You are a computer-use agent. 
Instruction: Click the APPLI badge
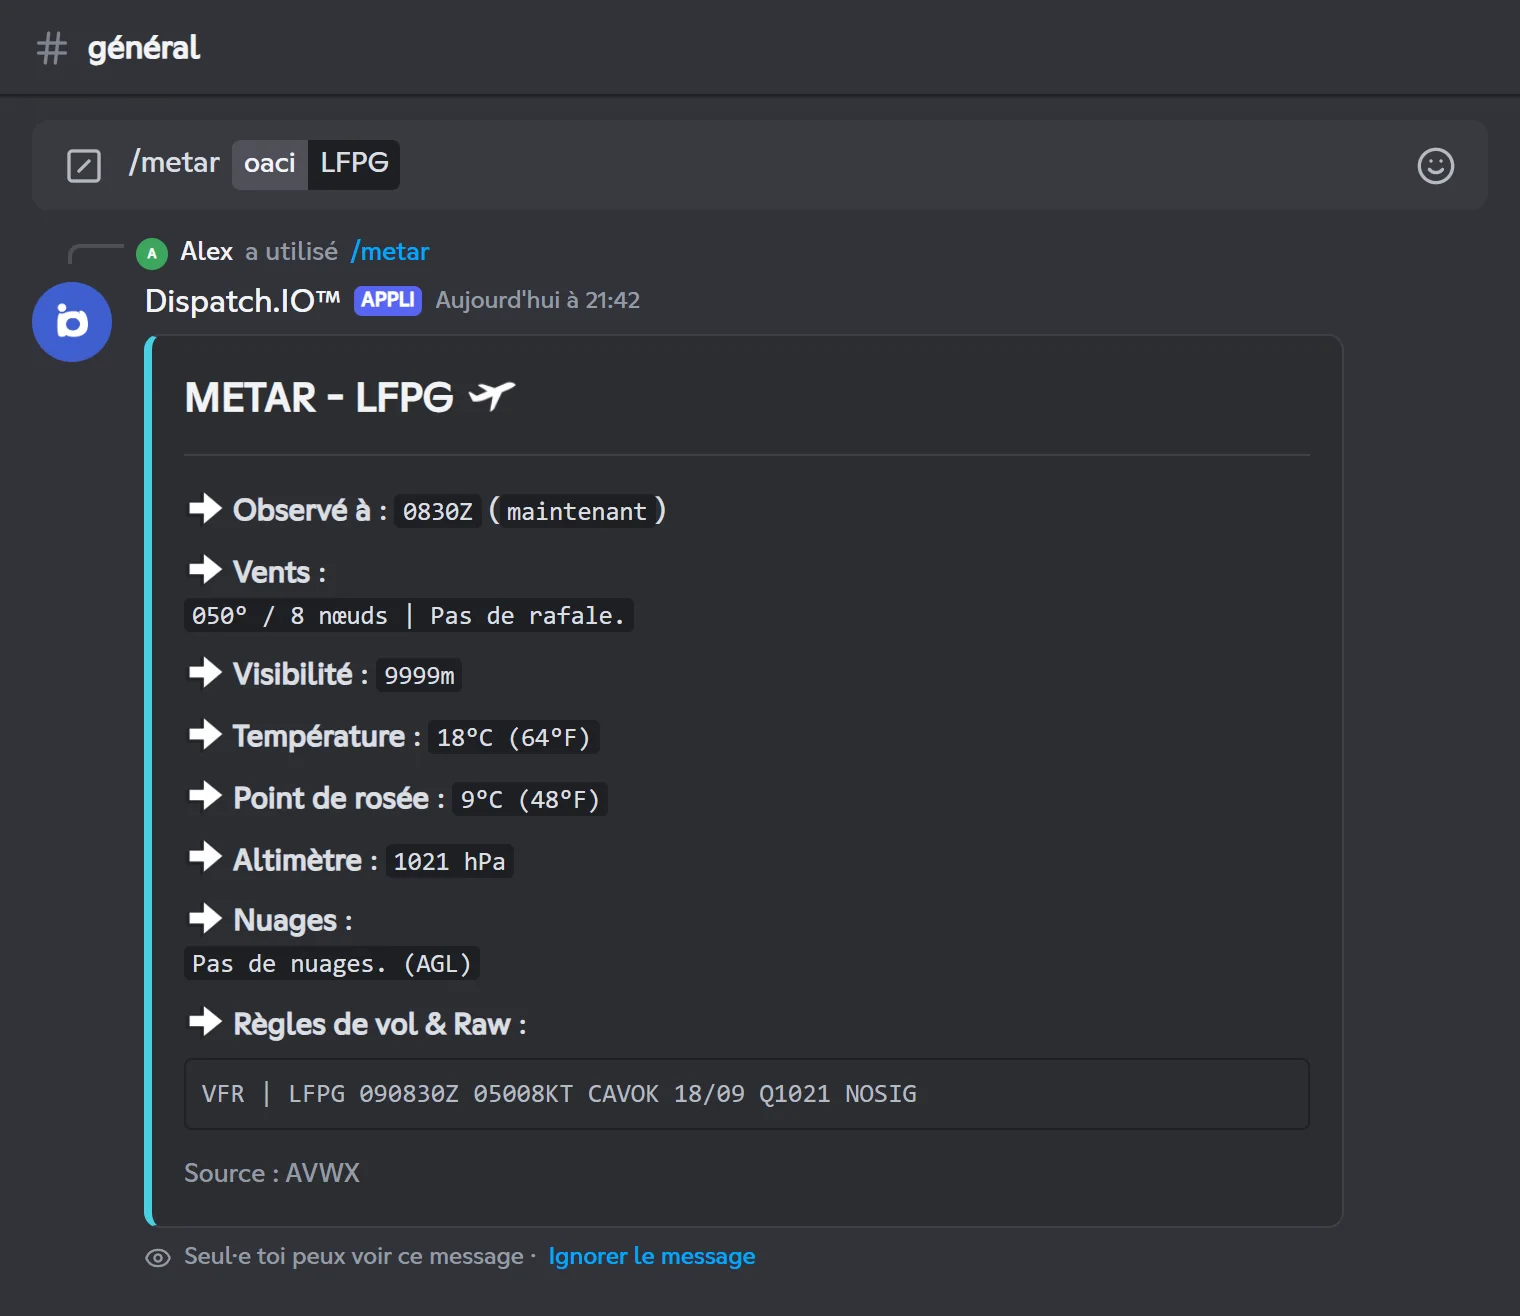[388, 300]
